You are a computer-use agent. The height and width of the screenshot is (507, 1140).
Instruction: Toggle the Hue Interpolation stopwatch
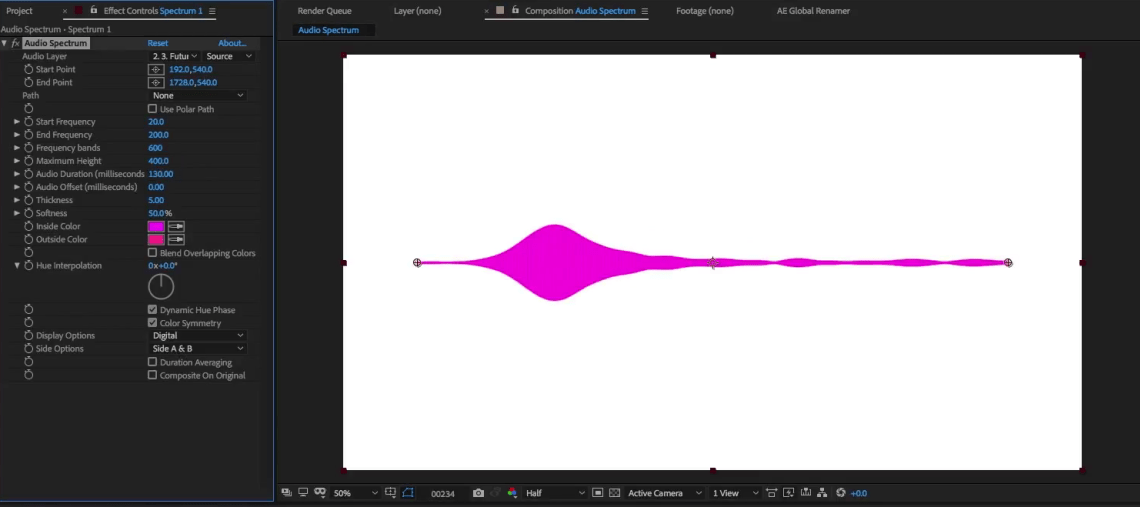pyautogui.click(x=28, y=266)
